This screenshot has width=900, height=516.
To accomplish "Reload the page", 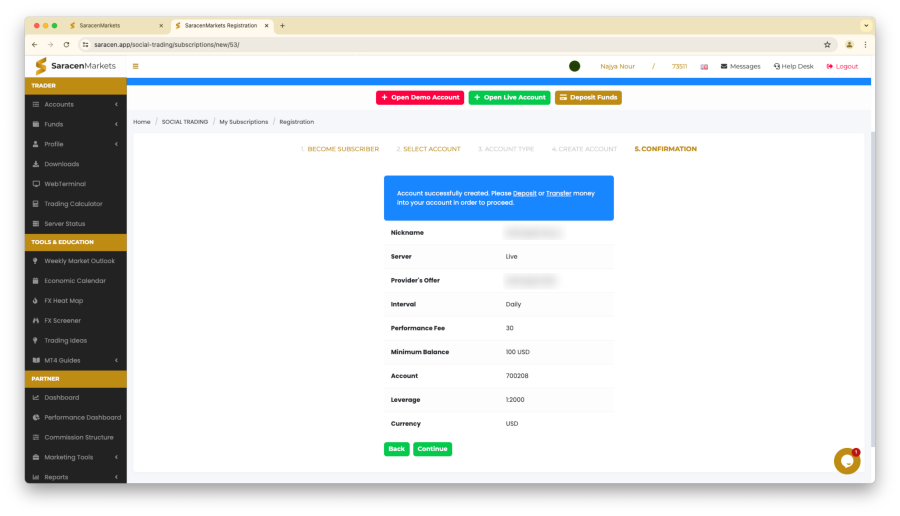I will tap(67, 45).
